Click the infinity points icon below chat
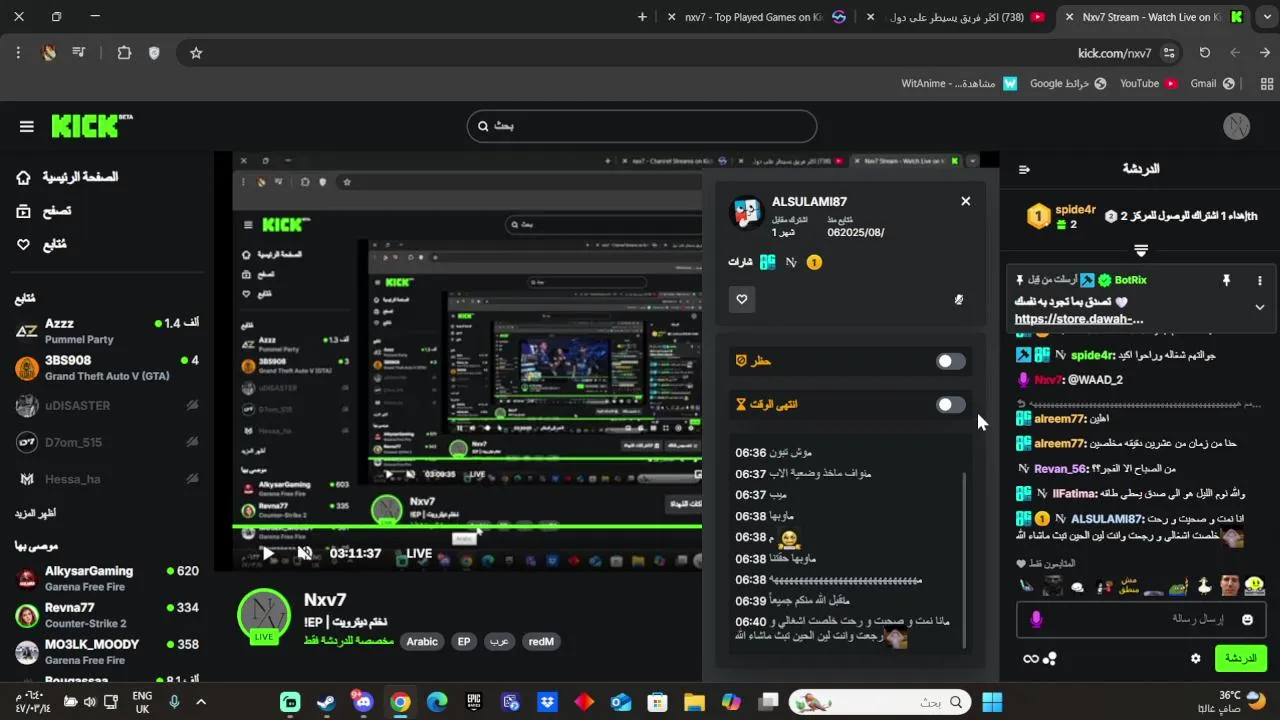Screen dimensions: 1280x720 1031,658
